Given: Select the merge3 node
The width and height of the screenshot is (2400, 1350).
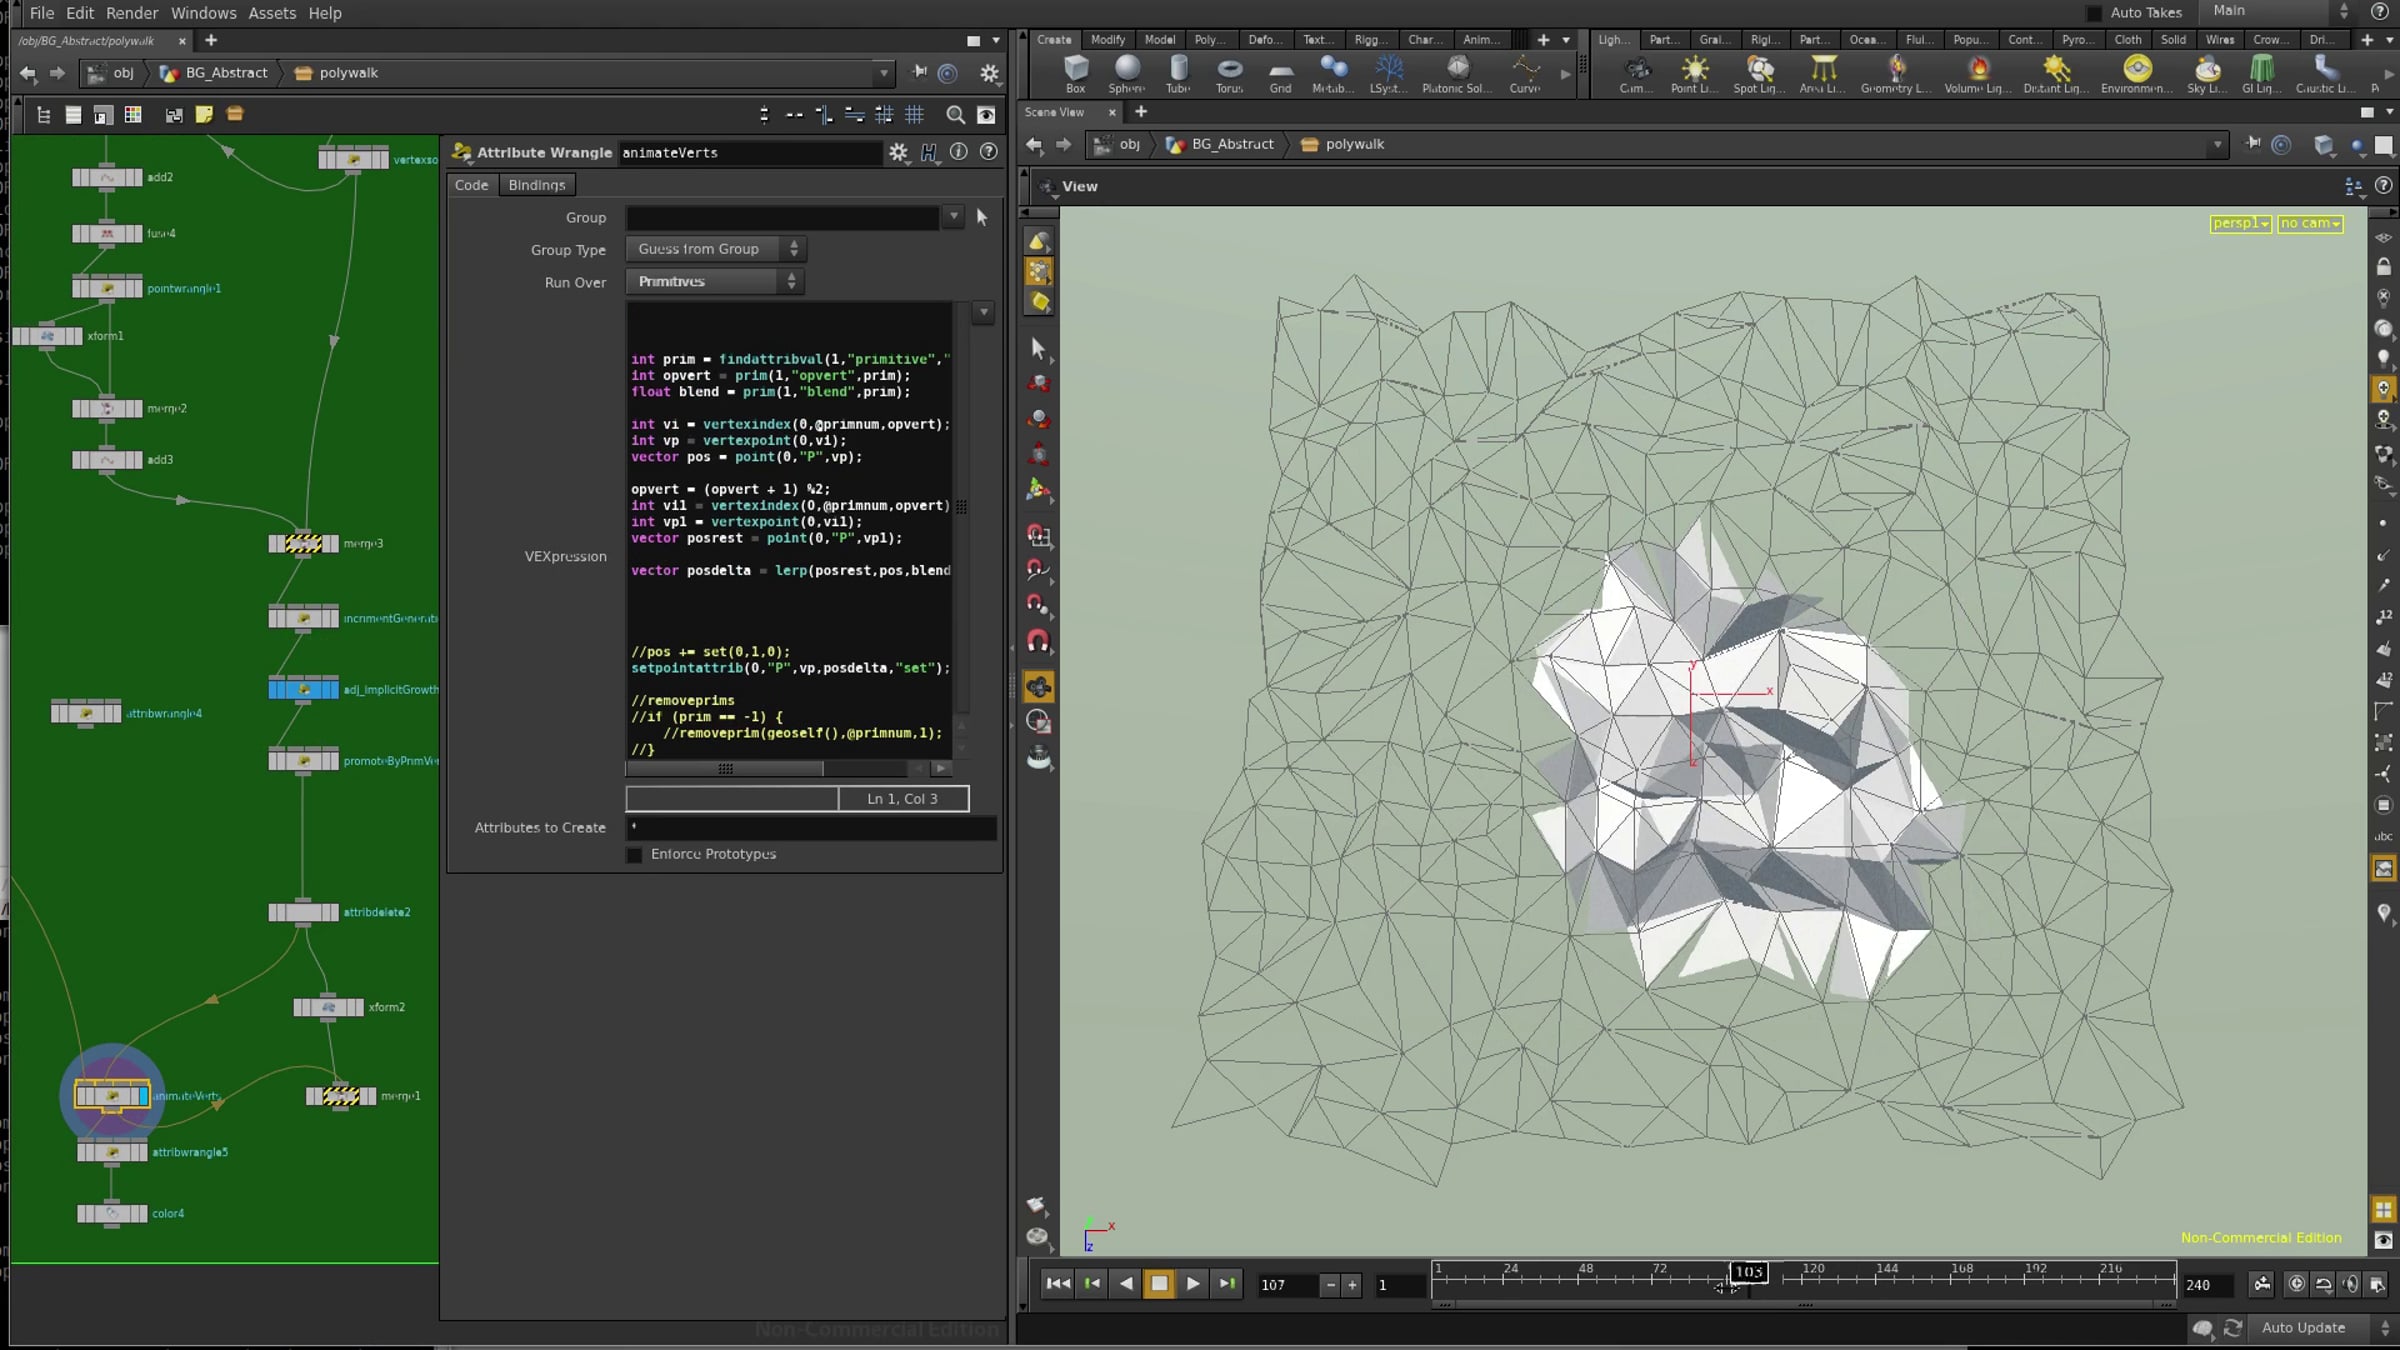Looking at the screenshot, I should click(x=304, y=544).
